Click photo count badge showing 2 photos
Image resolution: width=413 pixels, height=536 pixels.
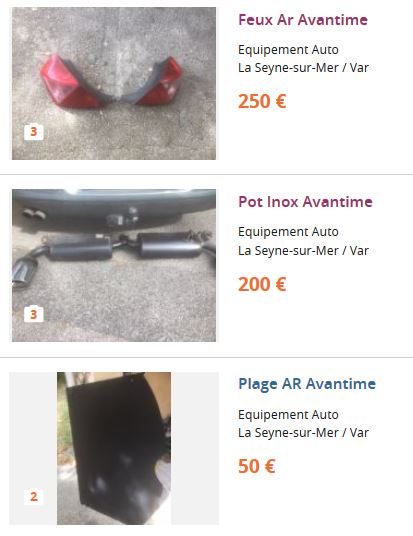[34, 496]
